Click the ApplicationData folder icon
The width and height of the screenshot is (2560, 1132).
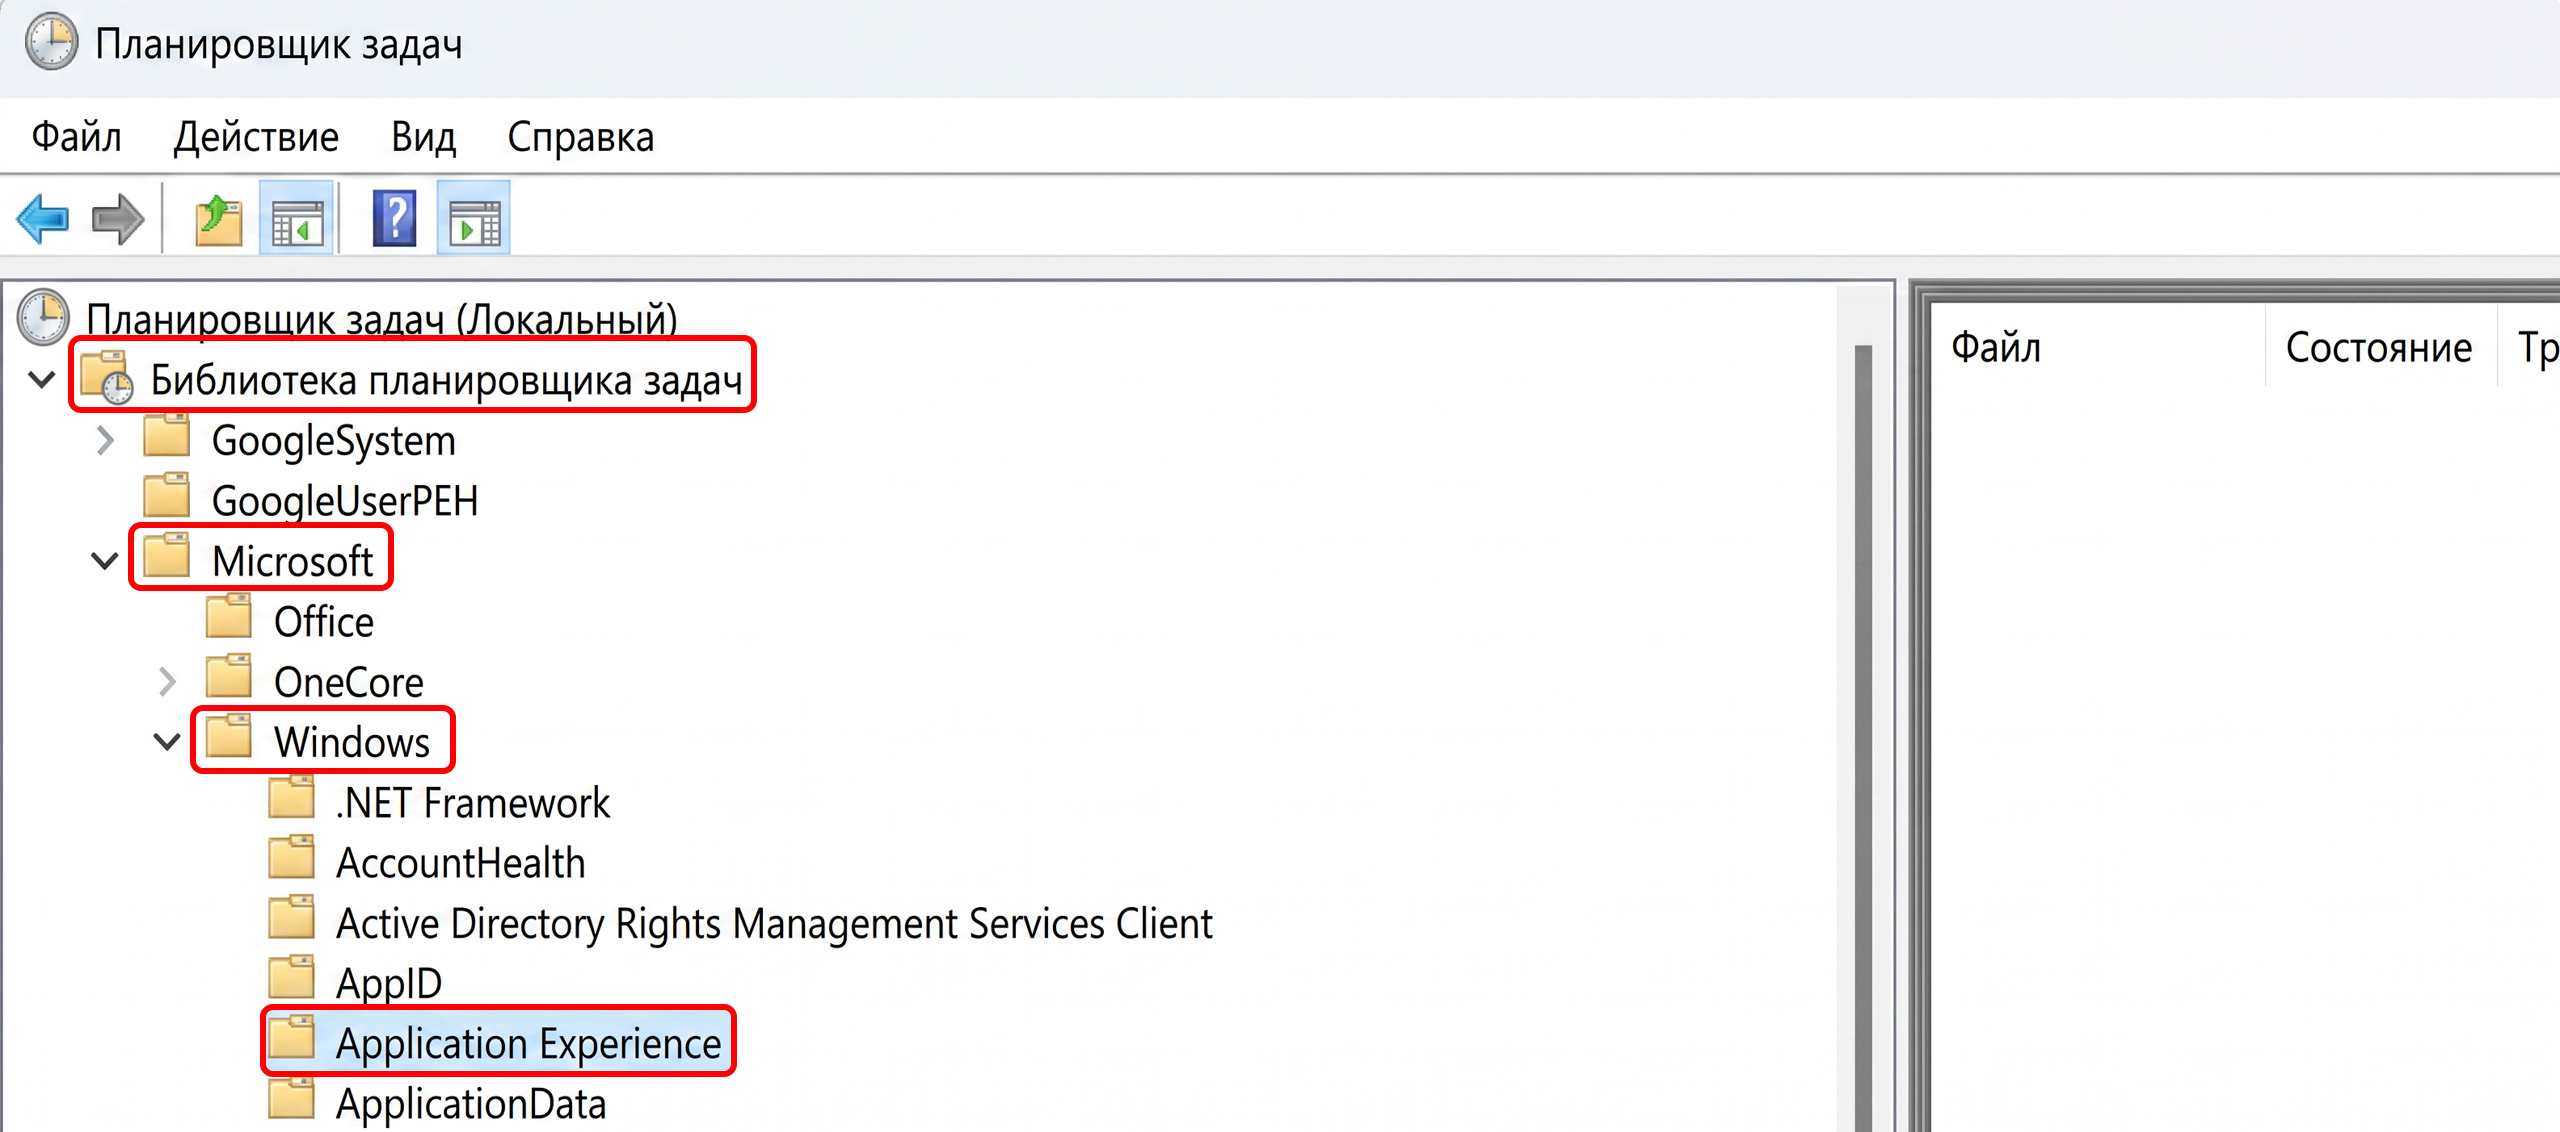click(292, 1099)
